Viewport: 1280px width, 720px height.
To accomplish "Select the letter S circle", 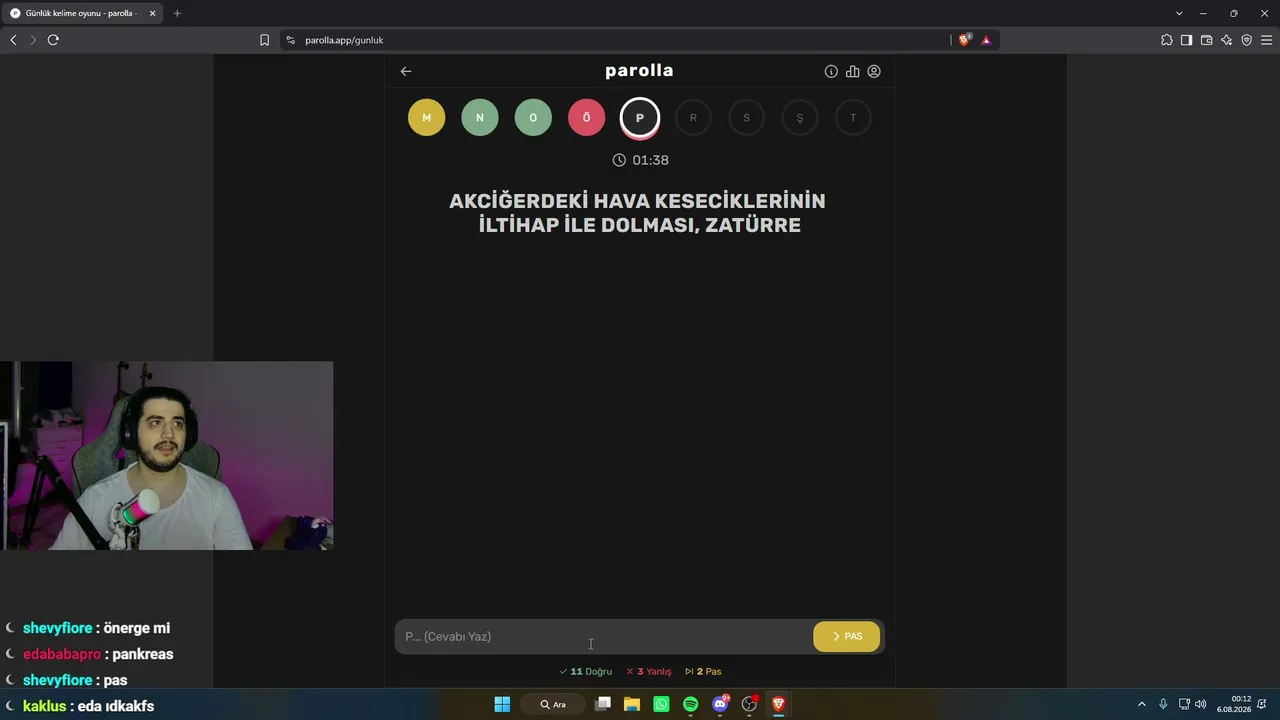I will [746, 118].
